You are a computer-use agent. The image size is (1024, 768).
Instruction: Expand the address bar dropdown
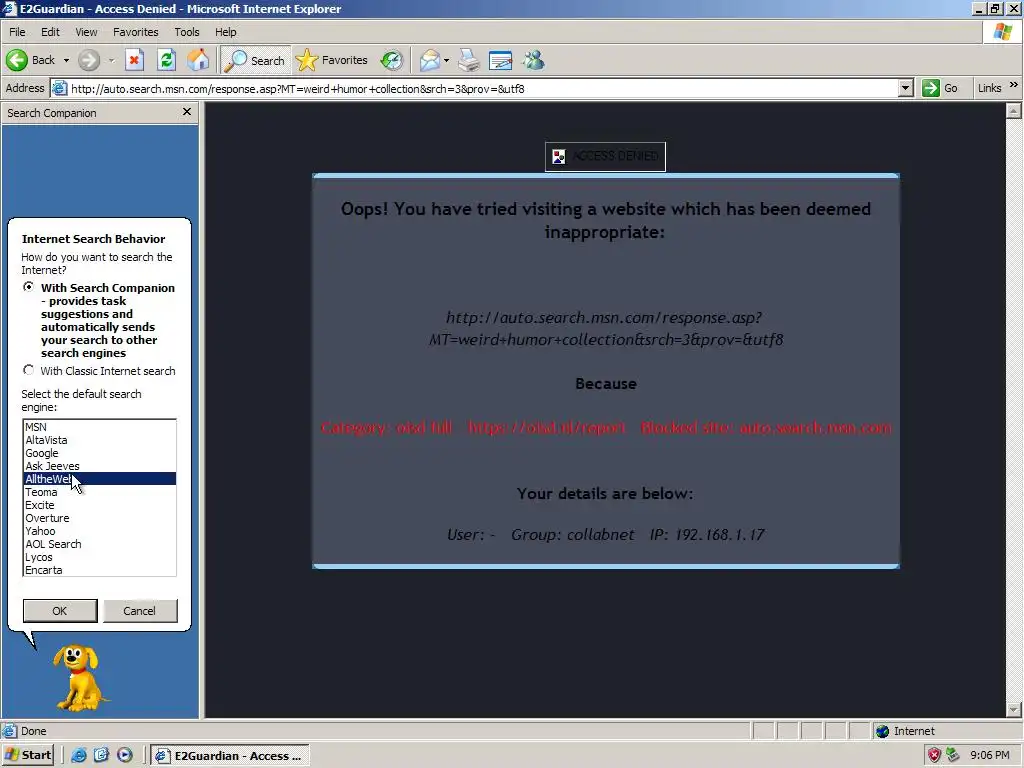(x=905, y=88)
